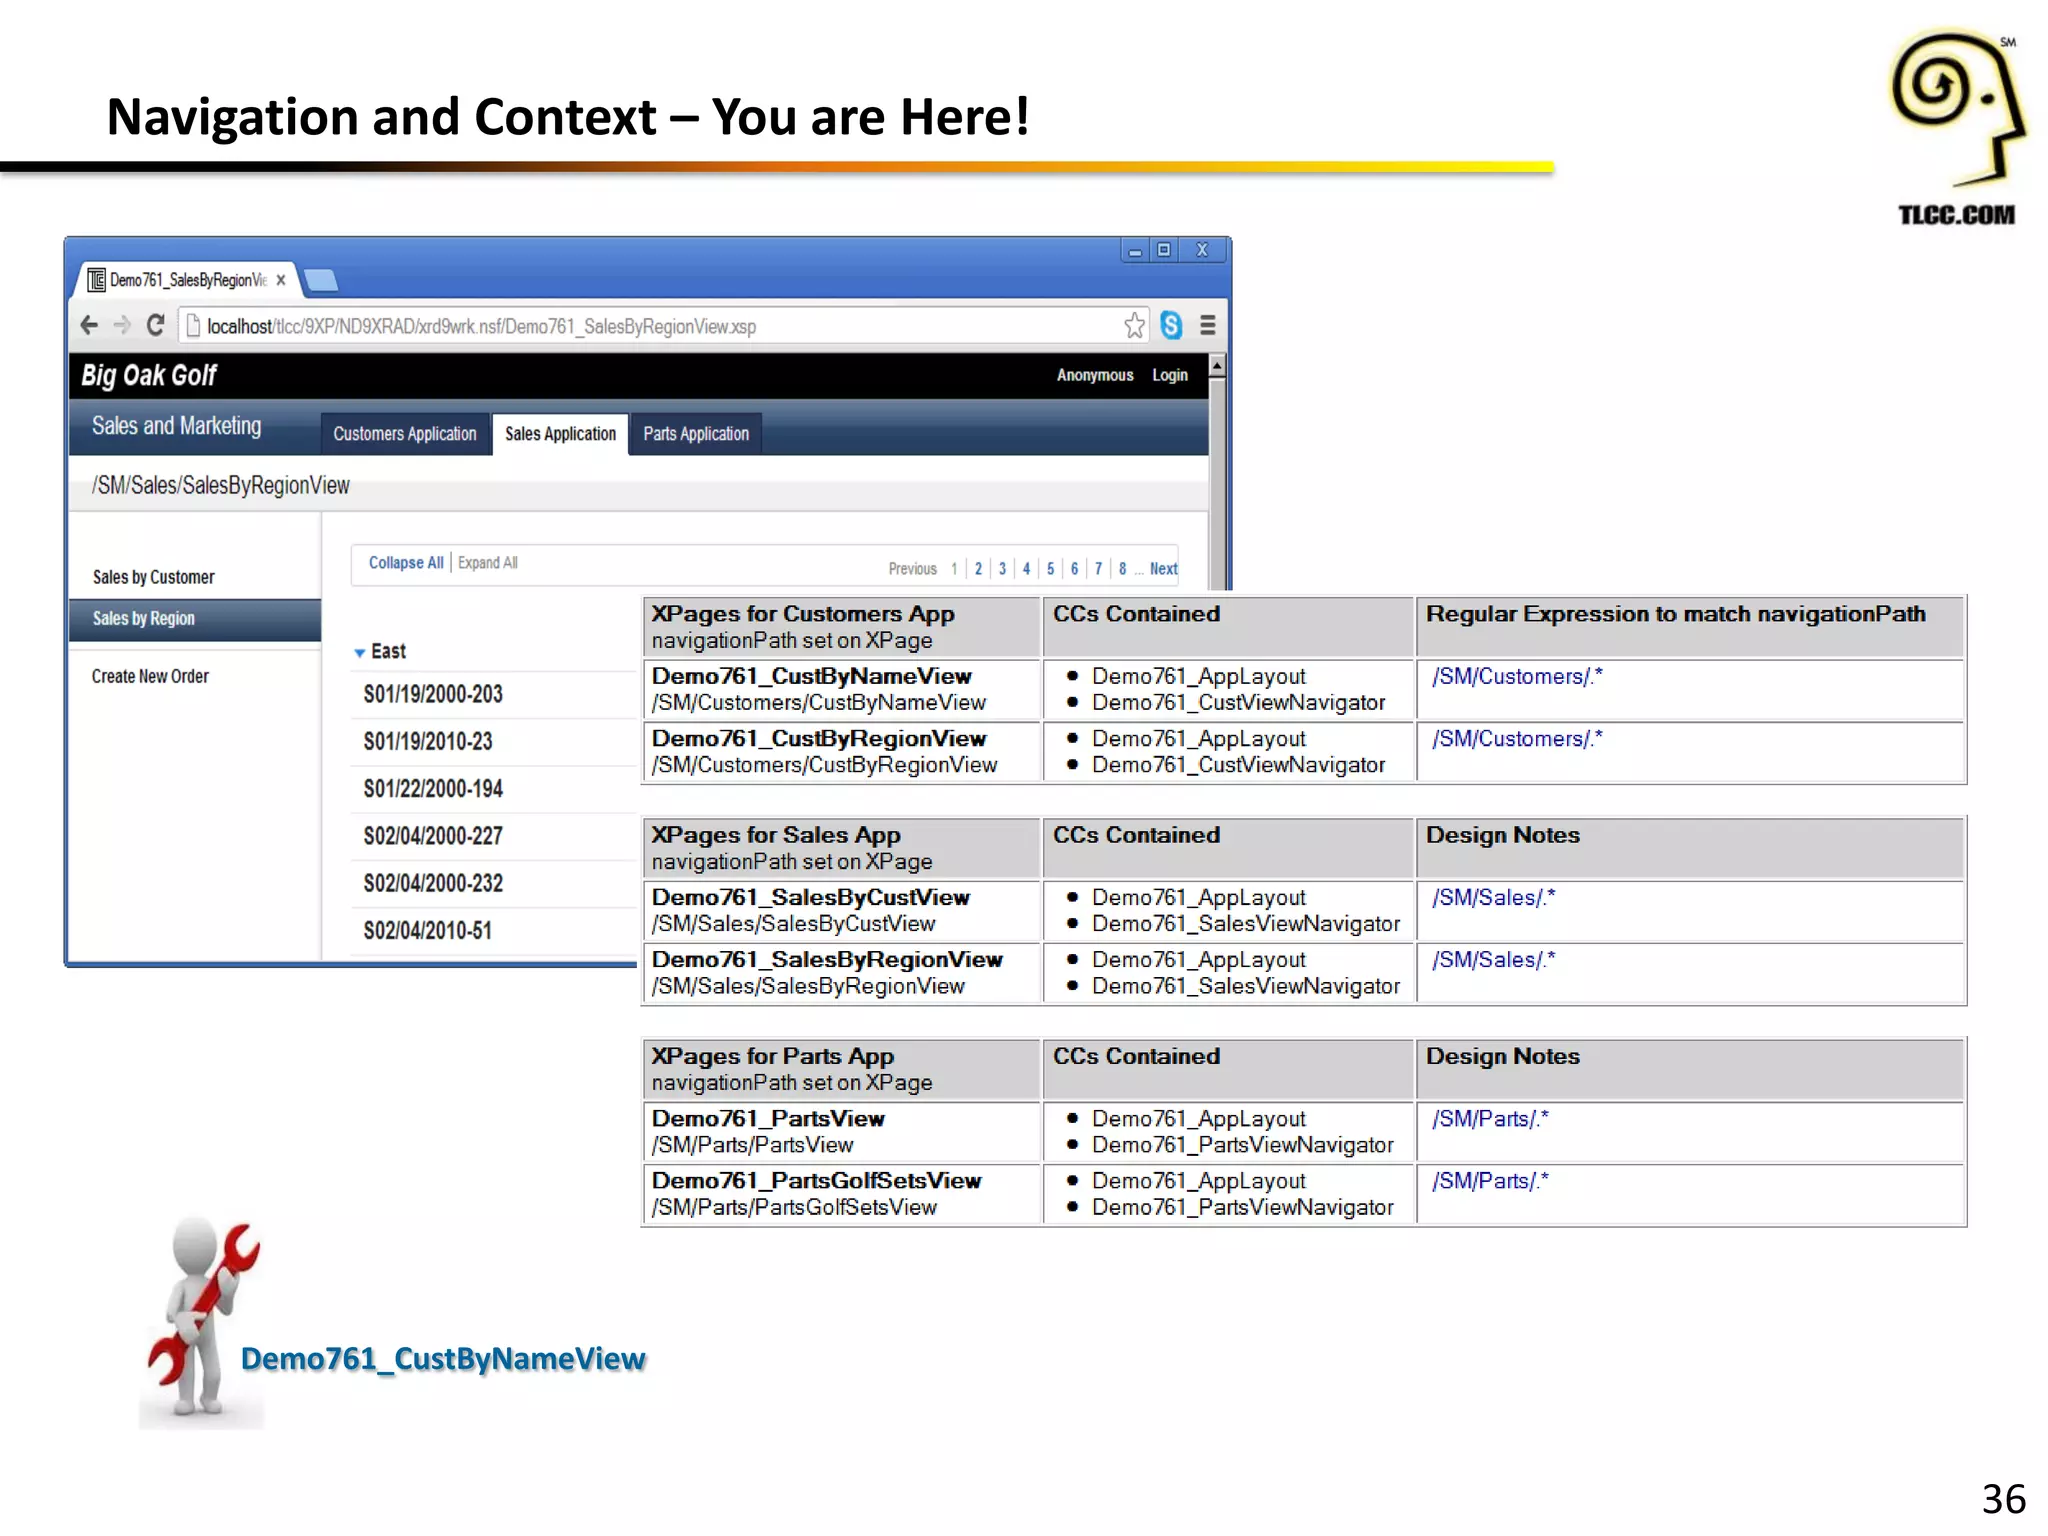Click Create New Order
Screen dimensions: 2048x1536
(151, 676)
